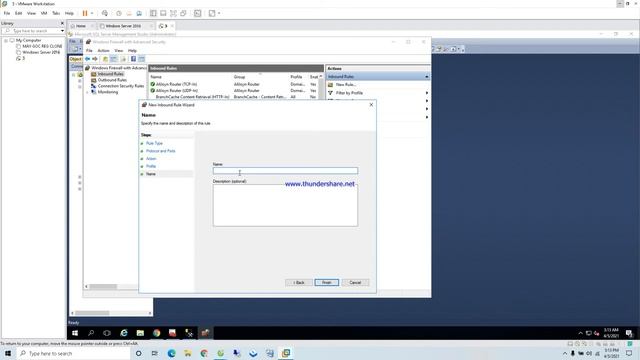This screenshot has height=360, width=640.
Task: Select Windows Server 2016 in library tree
Action: pyautogui.click(x=41, y=52)
